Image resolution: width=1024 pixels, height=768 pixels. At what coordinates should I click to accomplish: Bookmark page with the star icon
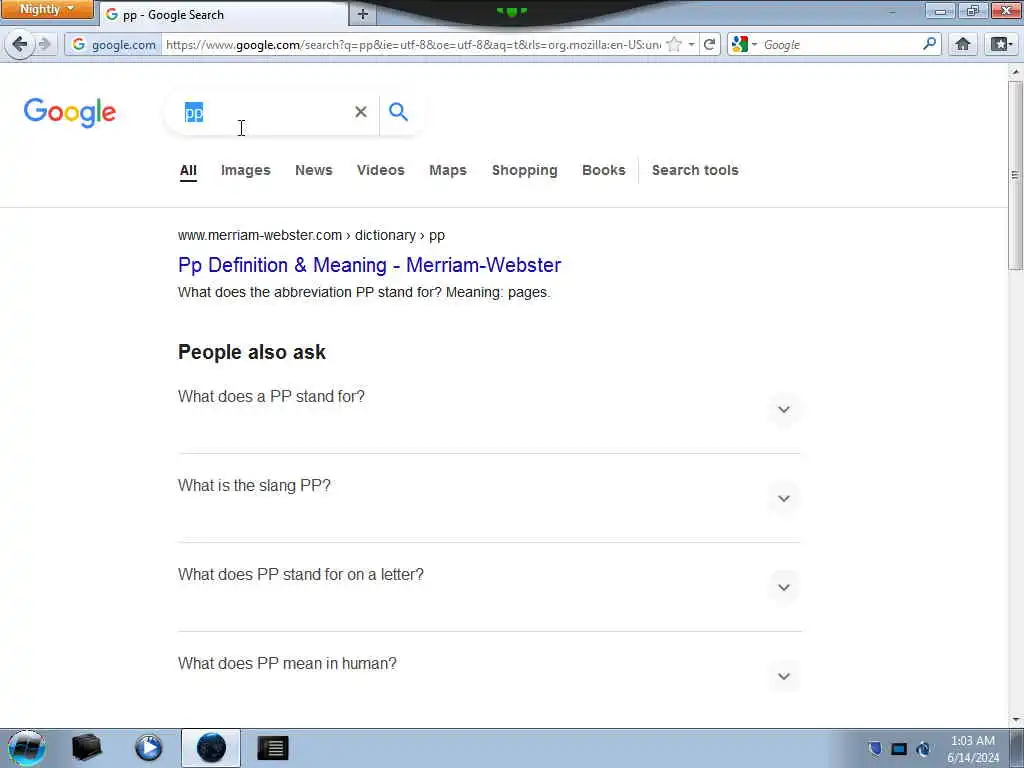(675, 44)
